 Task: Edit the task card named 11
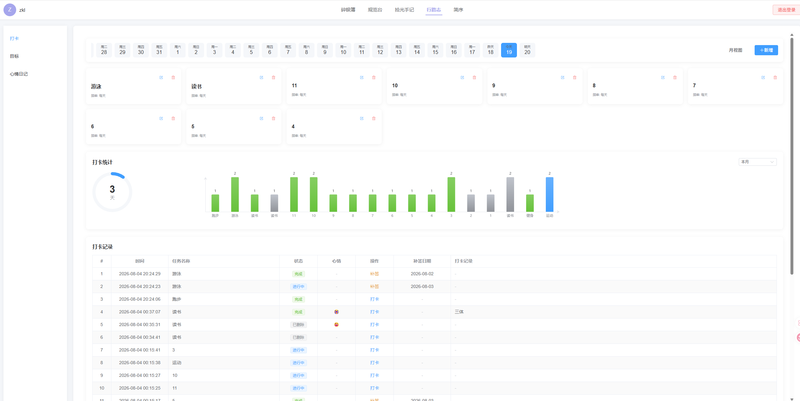[x=362, y=78]
